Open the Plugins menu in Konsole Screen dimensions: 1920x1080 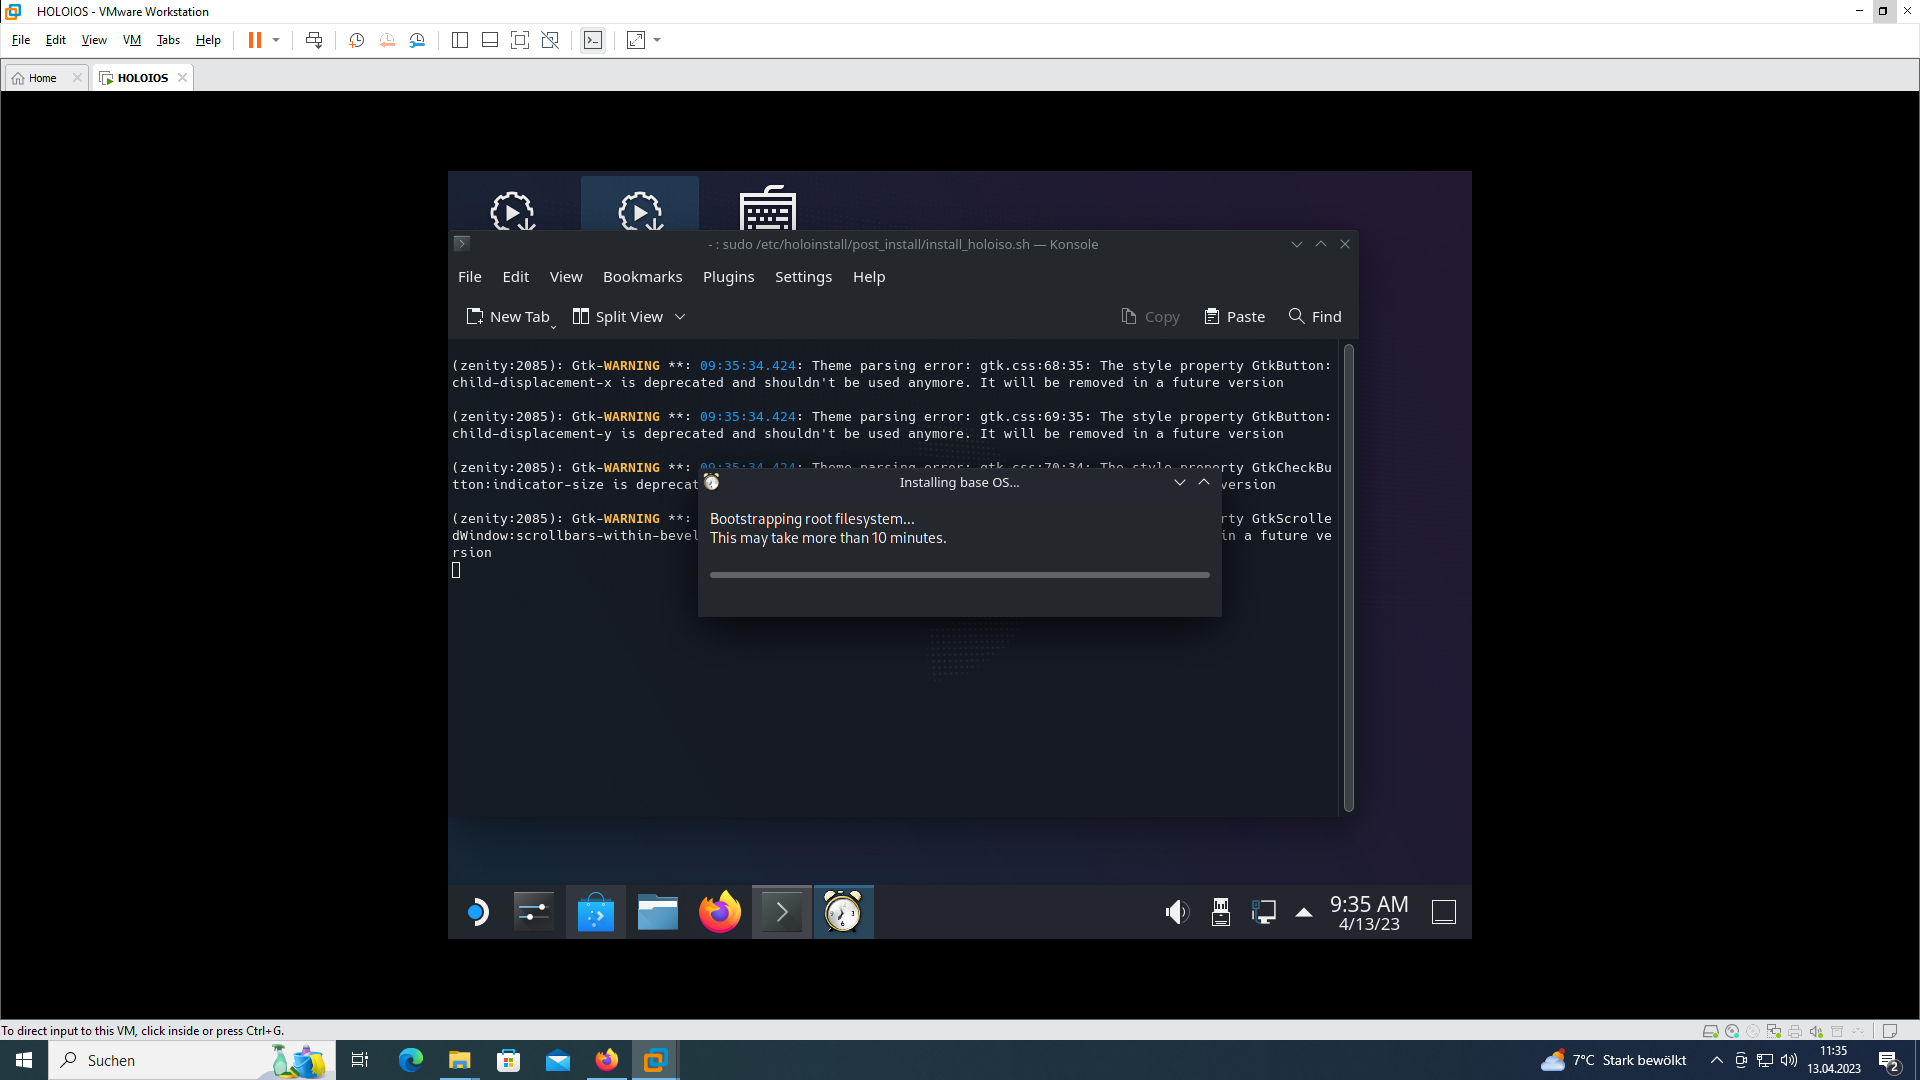click(x=728, y=277)
